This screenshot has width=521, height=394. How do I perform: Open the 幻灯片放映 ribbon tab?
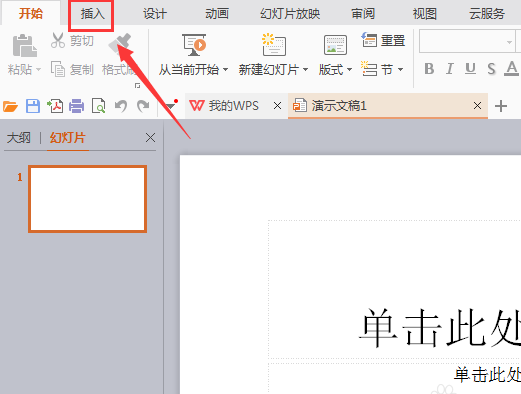coord(290,14)
